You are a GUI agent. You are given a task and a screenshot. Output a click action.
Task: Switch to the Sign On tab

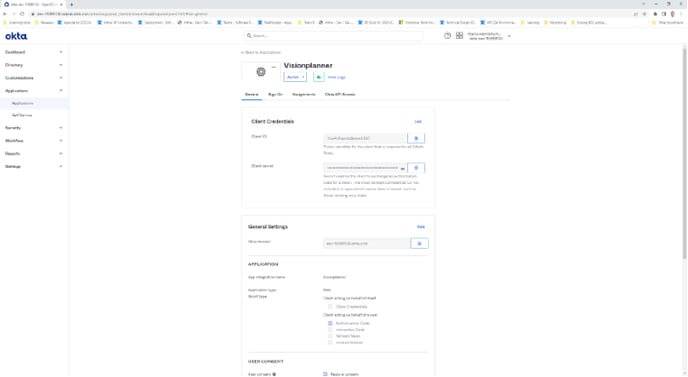click(276, 94)
